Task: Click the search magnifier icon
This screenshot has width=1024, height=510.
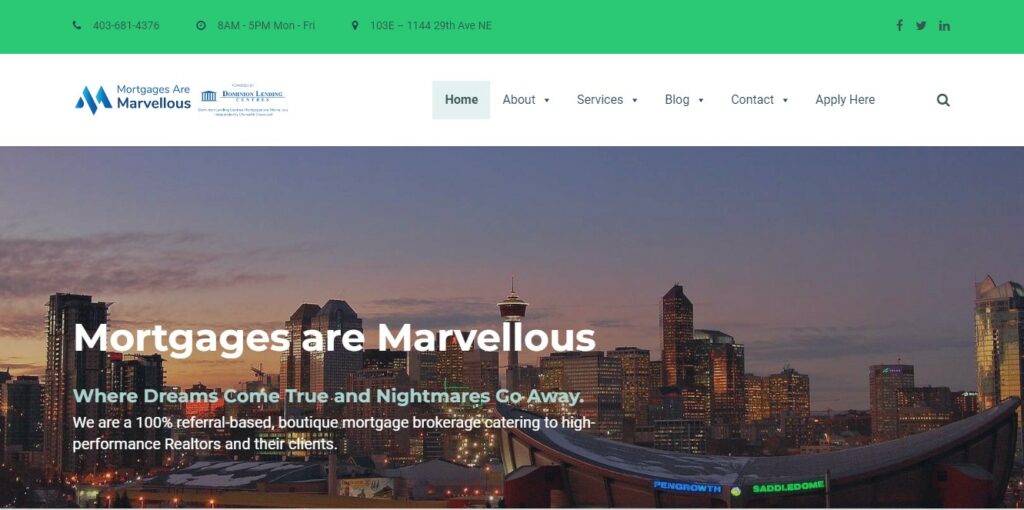Action: tap(943, 100)
